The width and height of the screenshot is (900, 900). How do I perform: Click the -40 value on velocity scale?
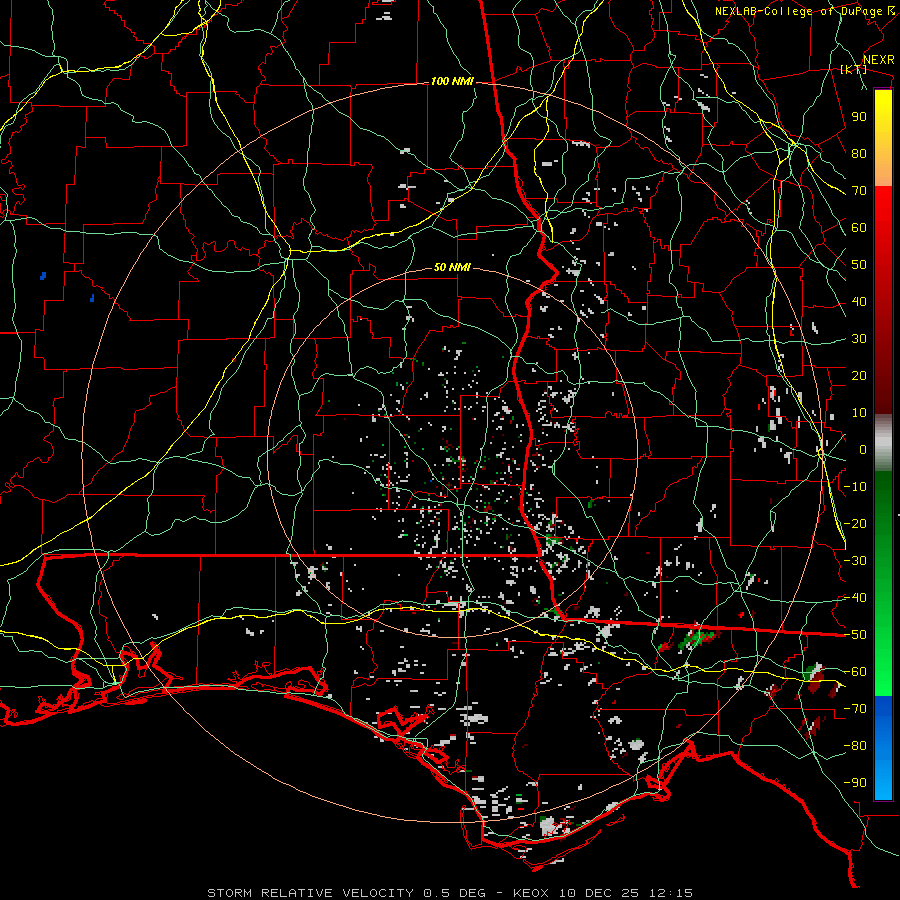(x=855, y=598)
